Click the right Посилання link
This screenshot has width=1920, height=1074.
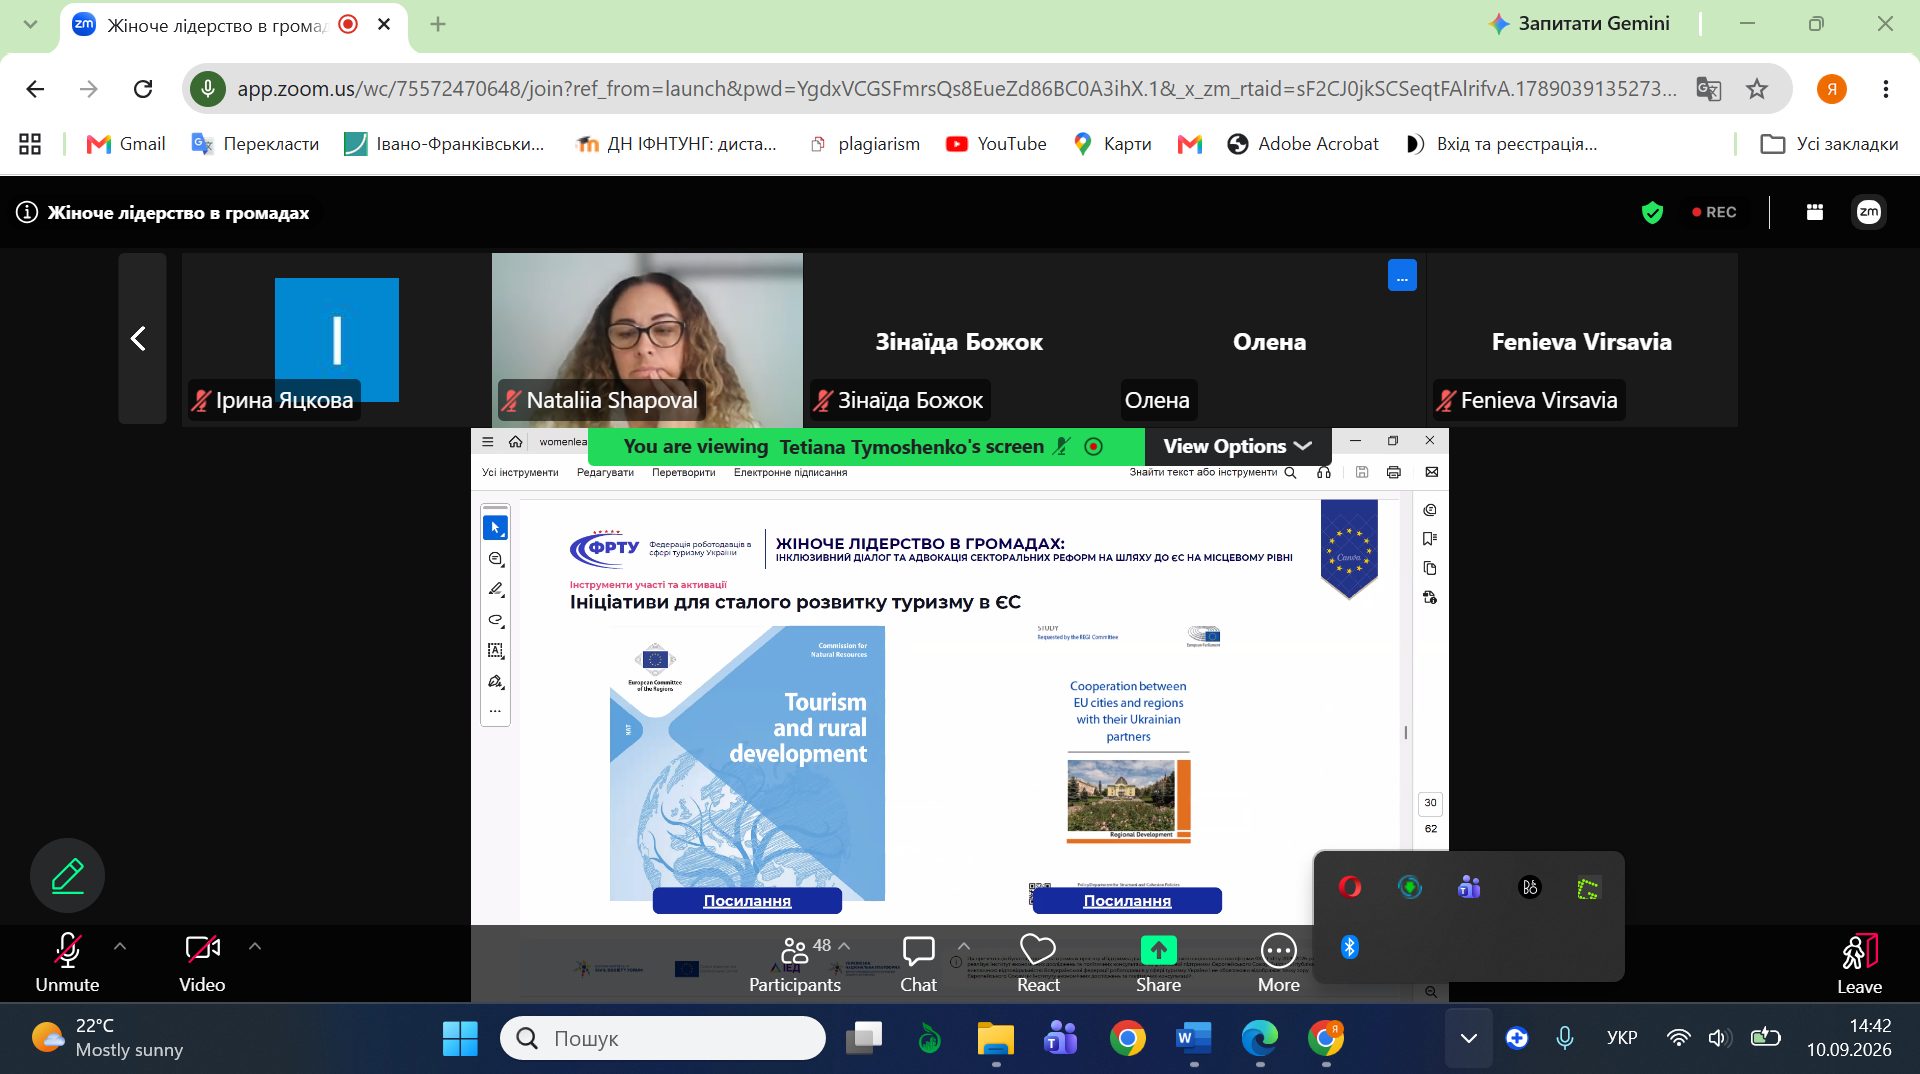[x=1127, y=901]
